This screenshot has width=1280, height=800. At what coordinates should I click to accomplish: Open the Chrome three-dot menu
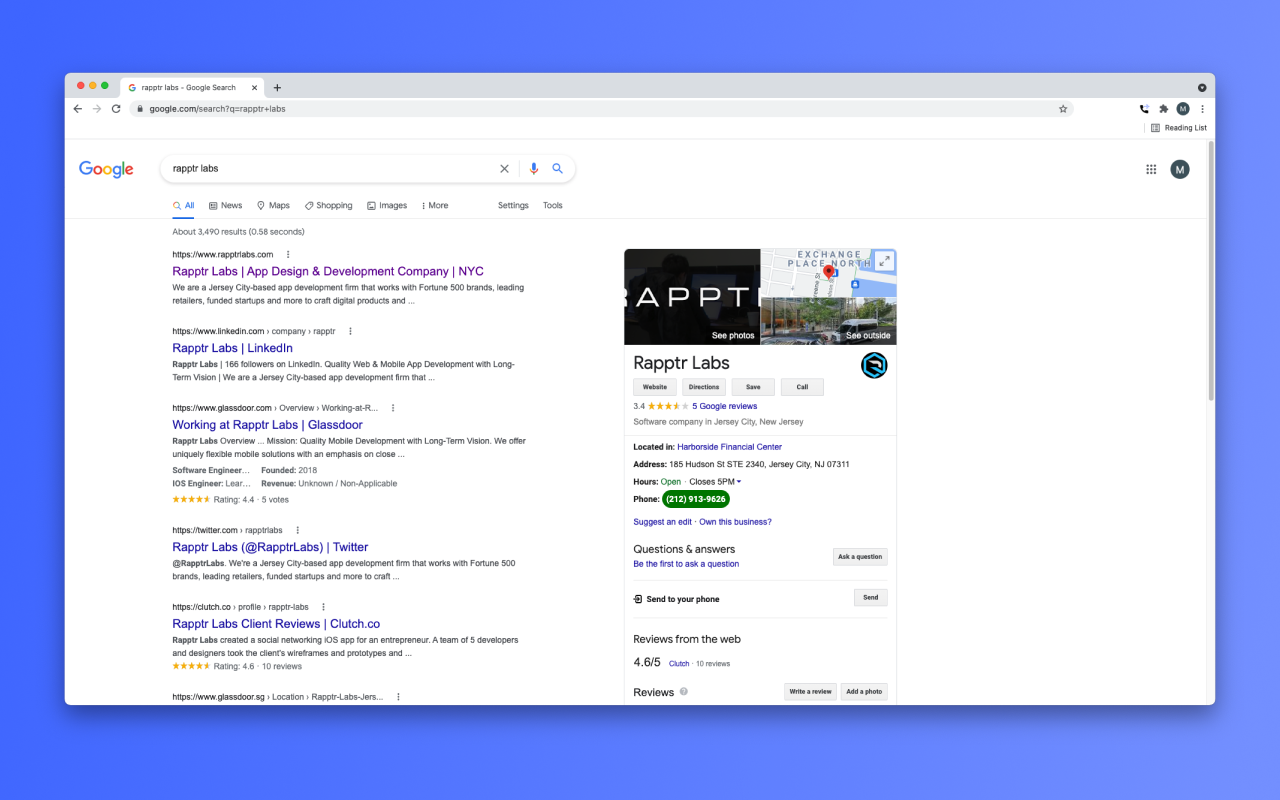click(1202, 109)
